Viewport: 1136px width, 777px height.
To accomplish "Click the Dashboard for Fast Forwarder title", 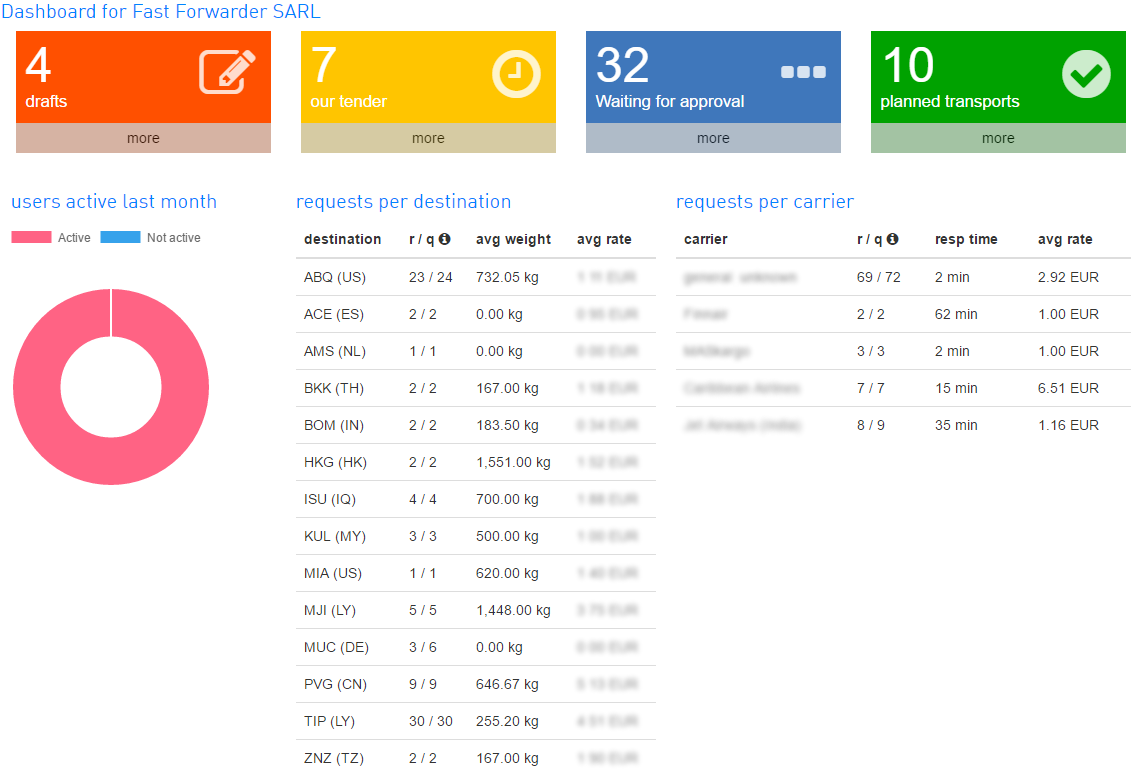I will [x=161, y=12].
